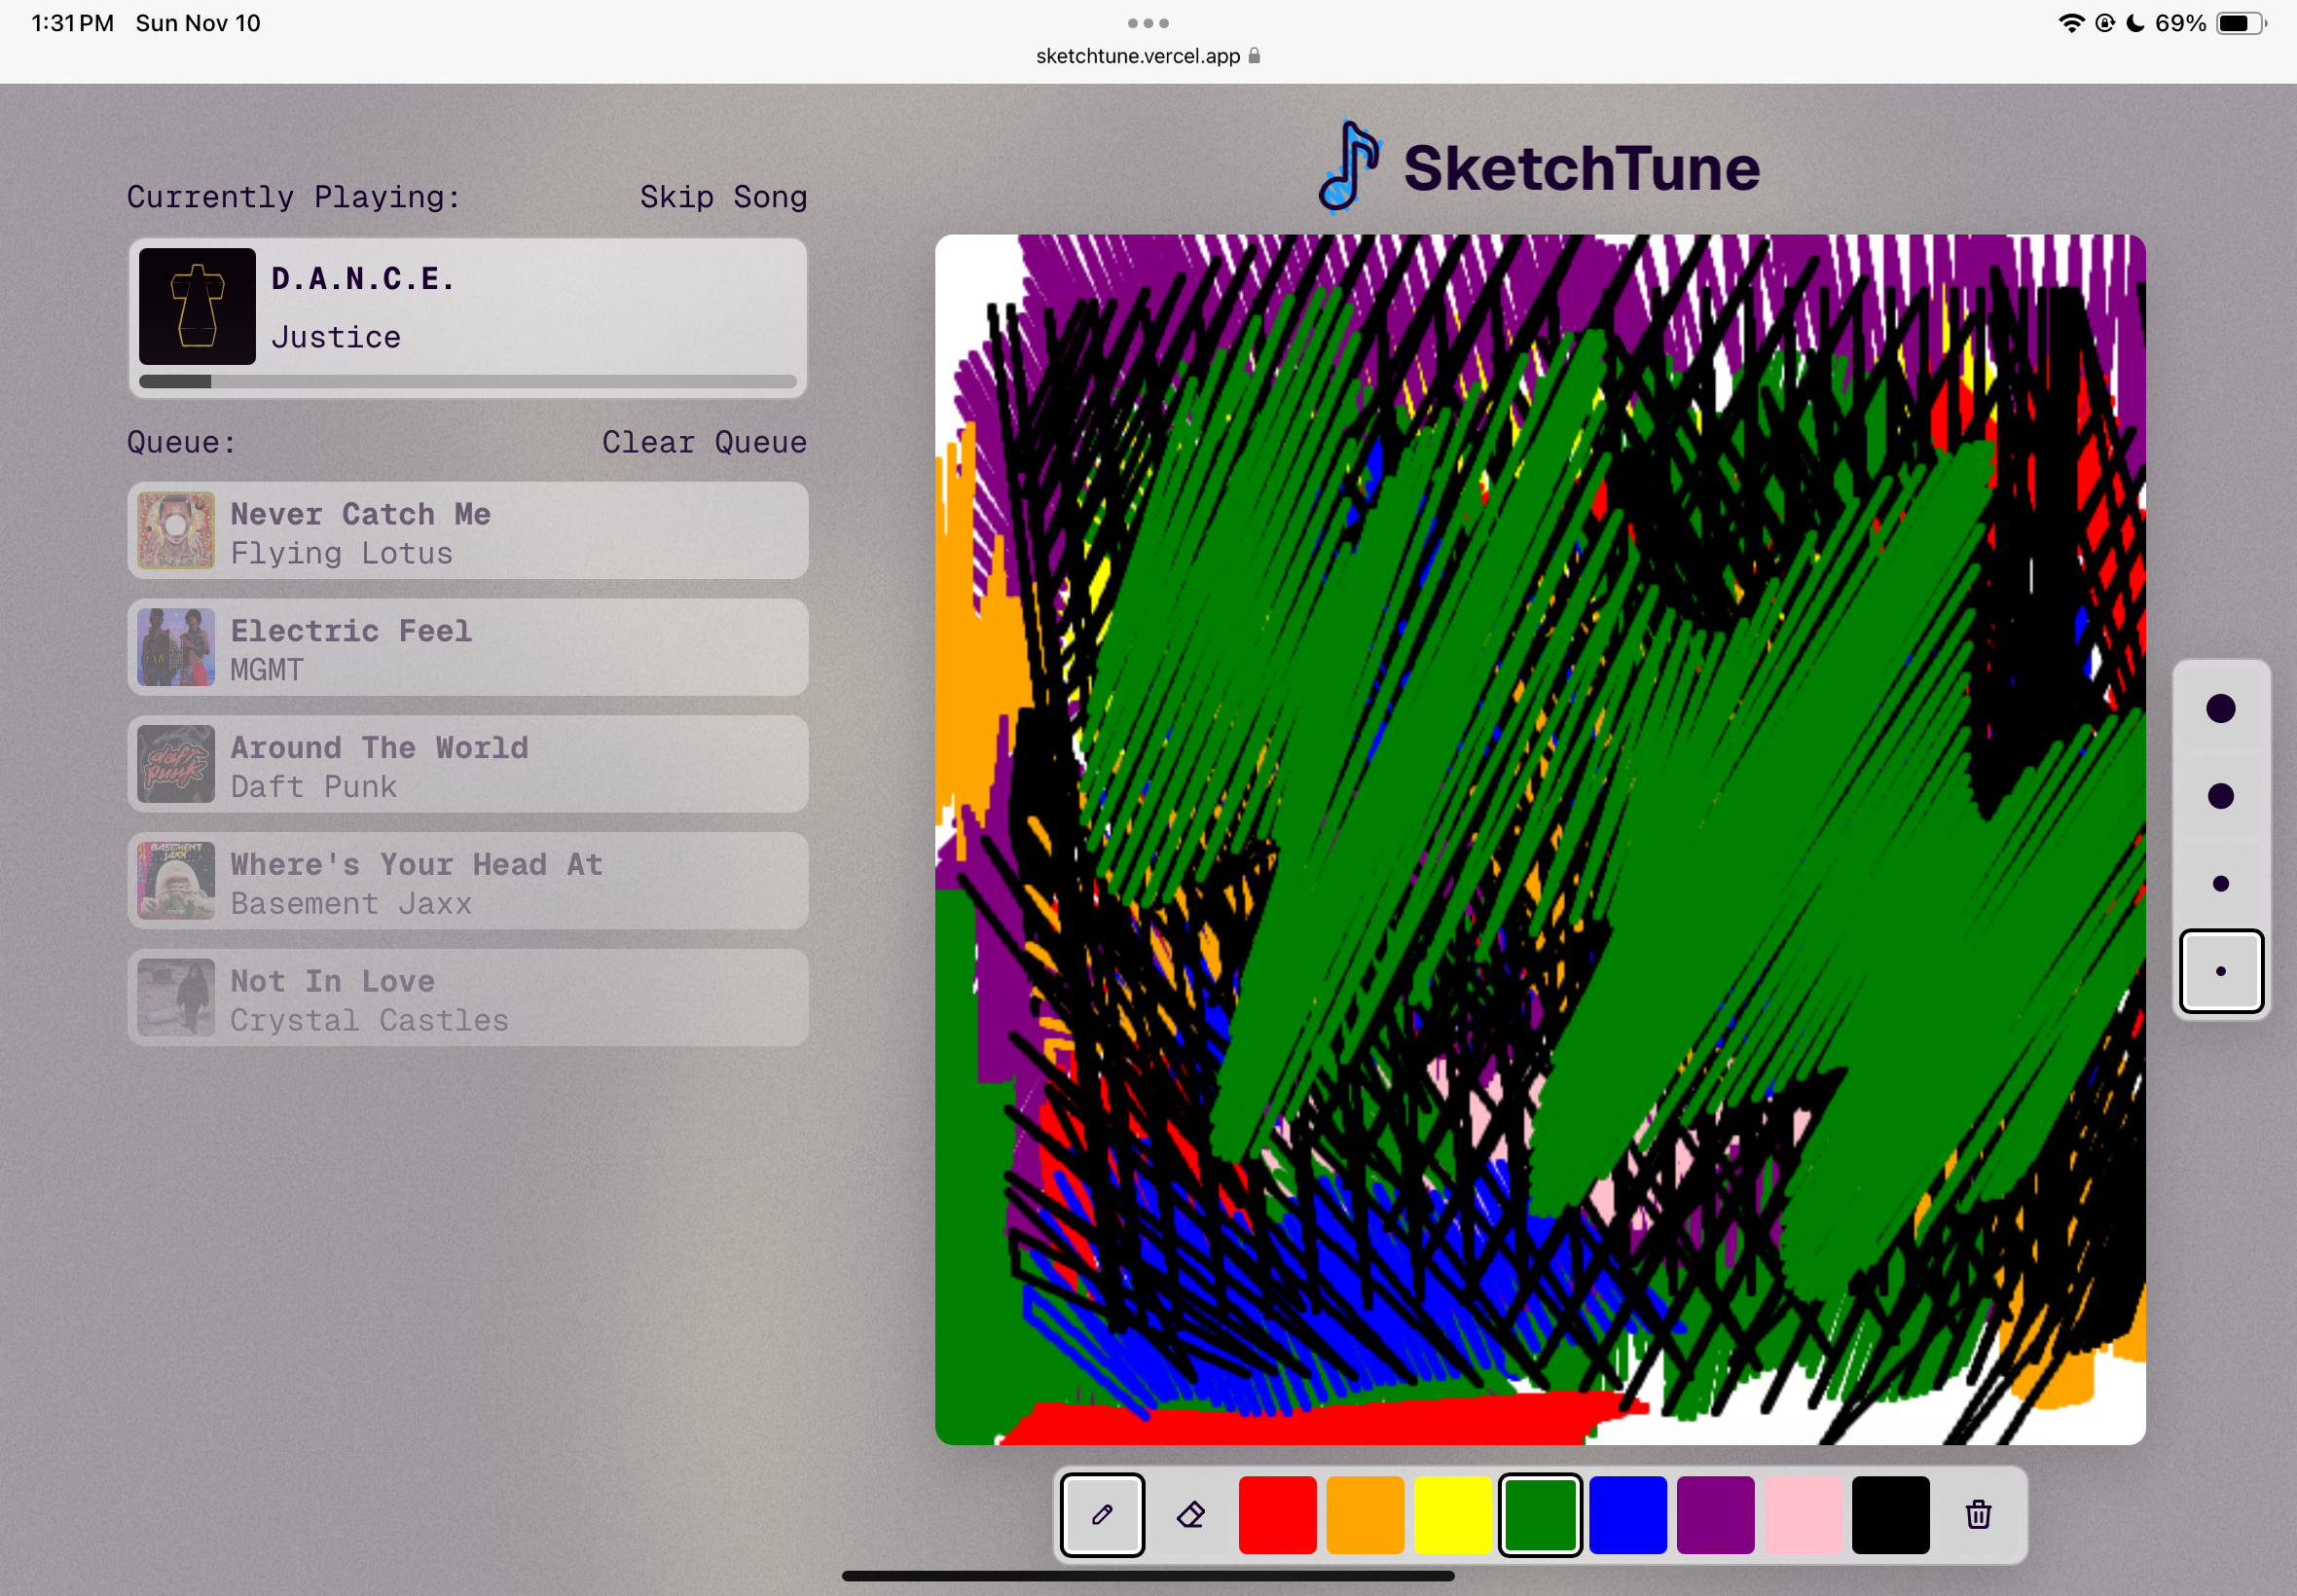This screenshot has width=2297, height=1596.
Task: Choose the largest brush size dot
Action: click(2220, 708)
